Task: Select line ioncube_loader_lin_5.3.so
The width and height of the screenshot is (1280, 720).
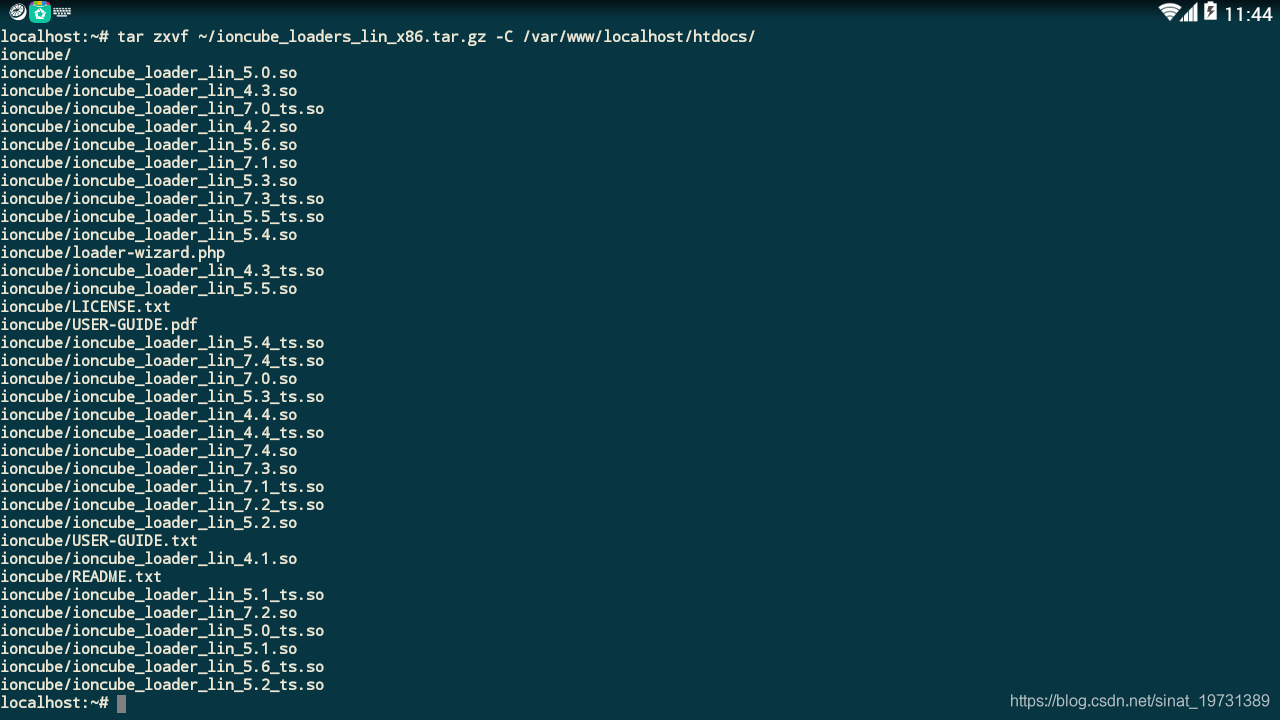Action: [x=148, y=181]
